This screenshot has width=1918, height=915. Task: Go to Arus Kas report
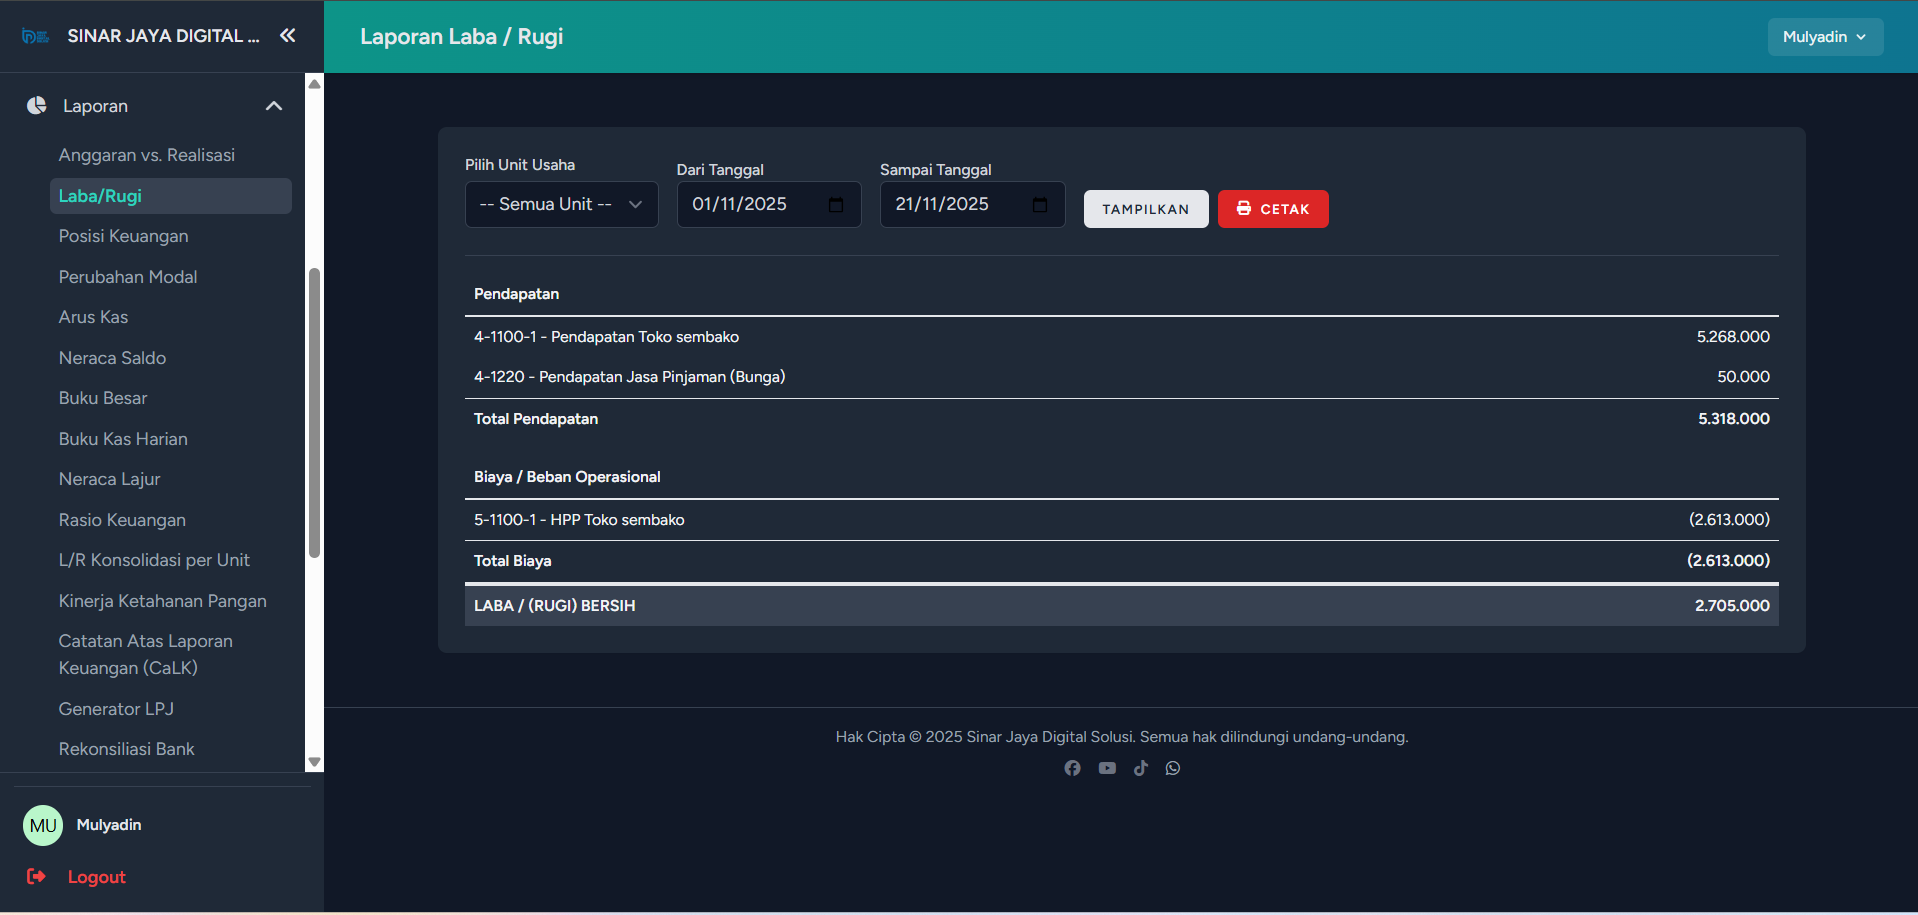93,317
